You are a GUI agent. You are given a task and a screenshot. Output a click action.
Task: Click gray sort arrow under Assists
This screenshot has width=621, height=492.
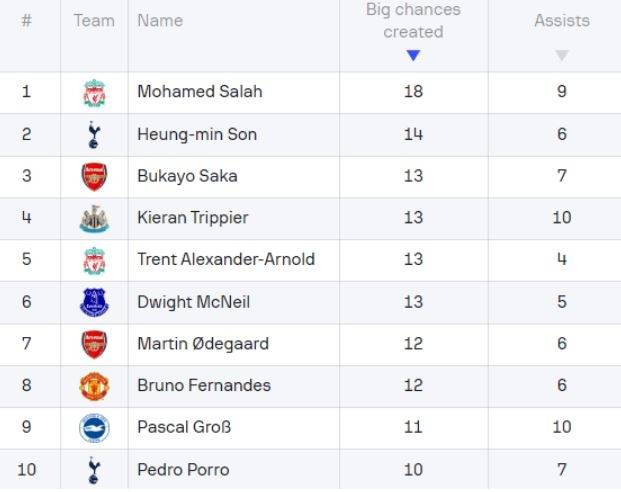(561, 56)
